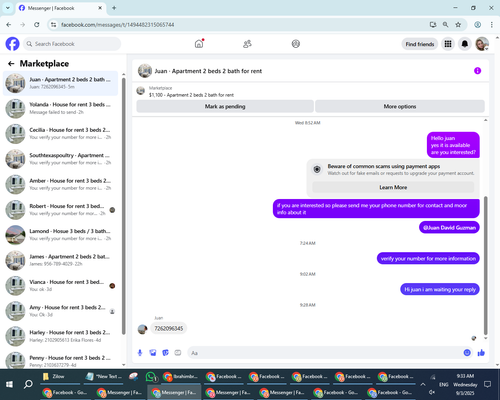This screenshot has height=400, width=500.
Task: Open Amy - House for rent conversation
Action: click(x=61, y=311)
